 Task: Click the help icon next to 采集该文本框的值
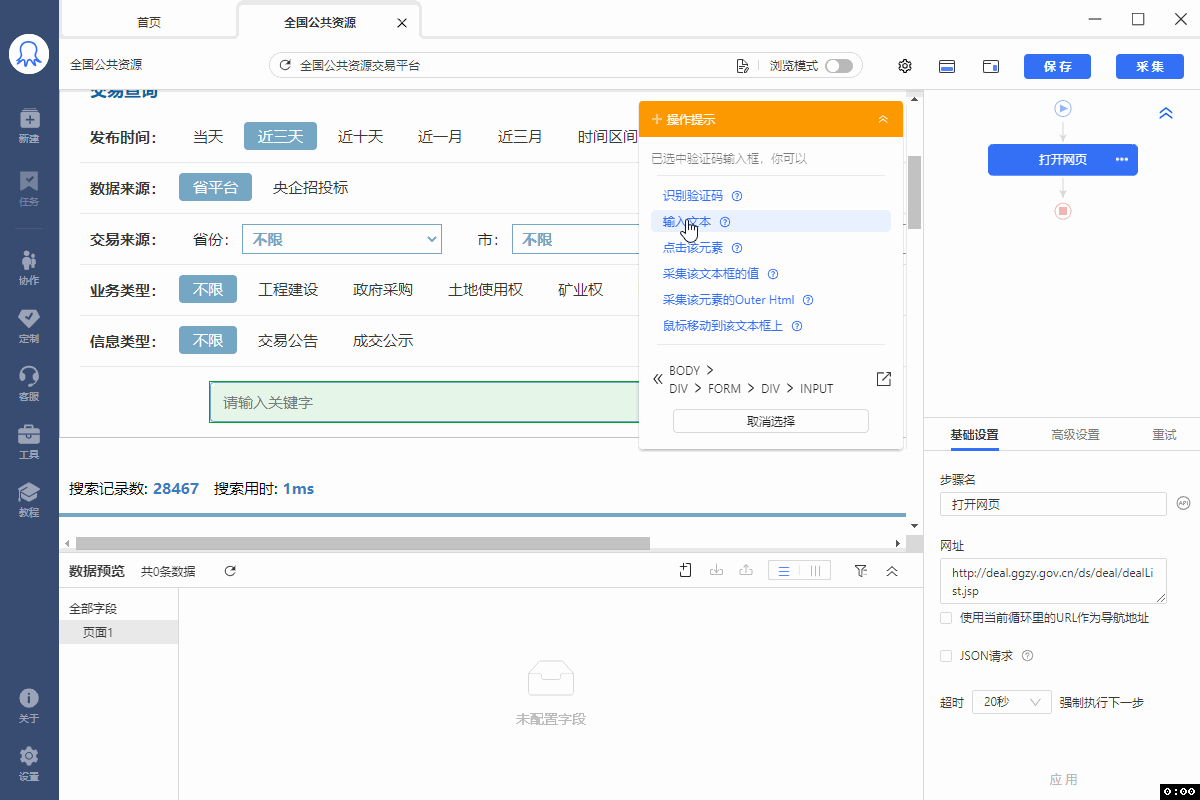click(x=772, y=274)
